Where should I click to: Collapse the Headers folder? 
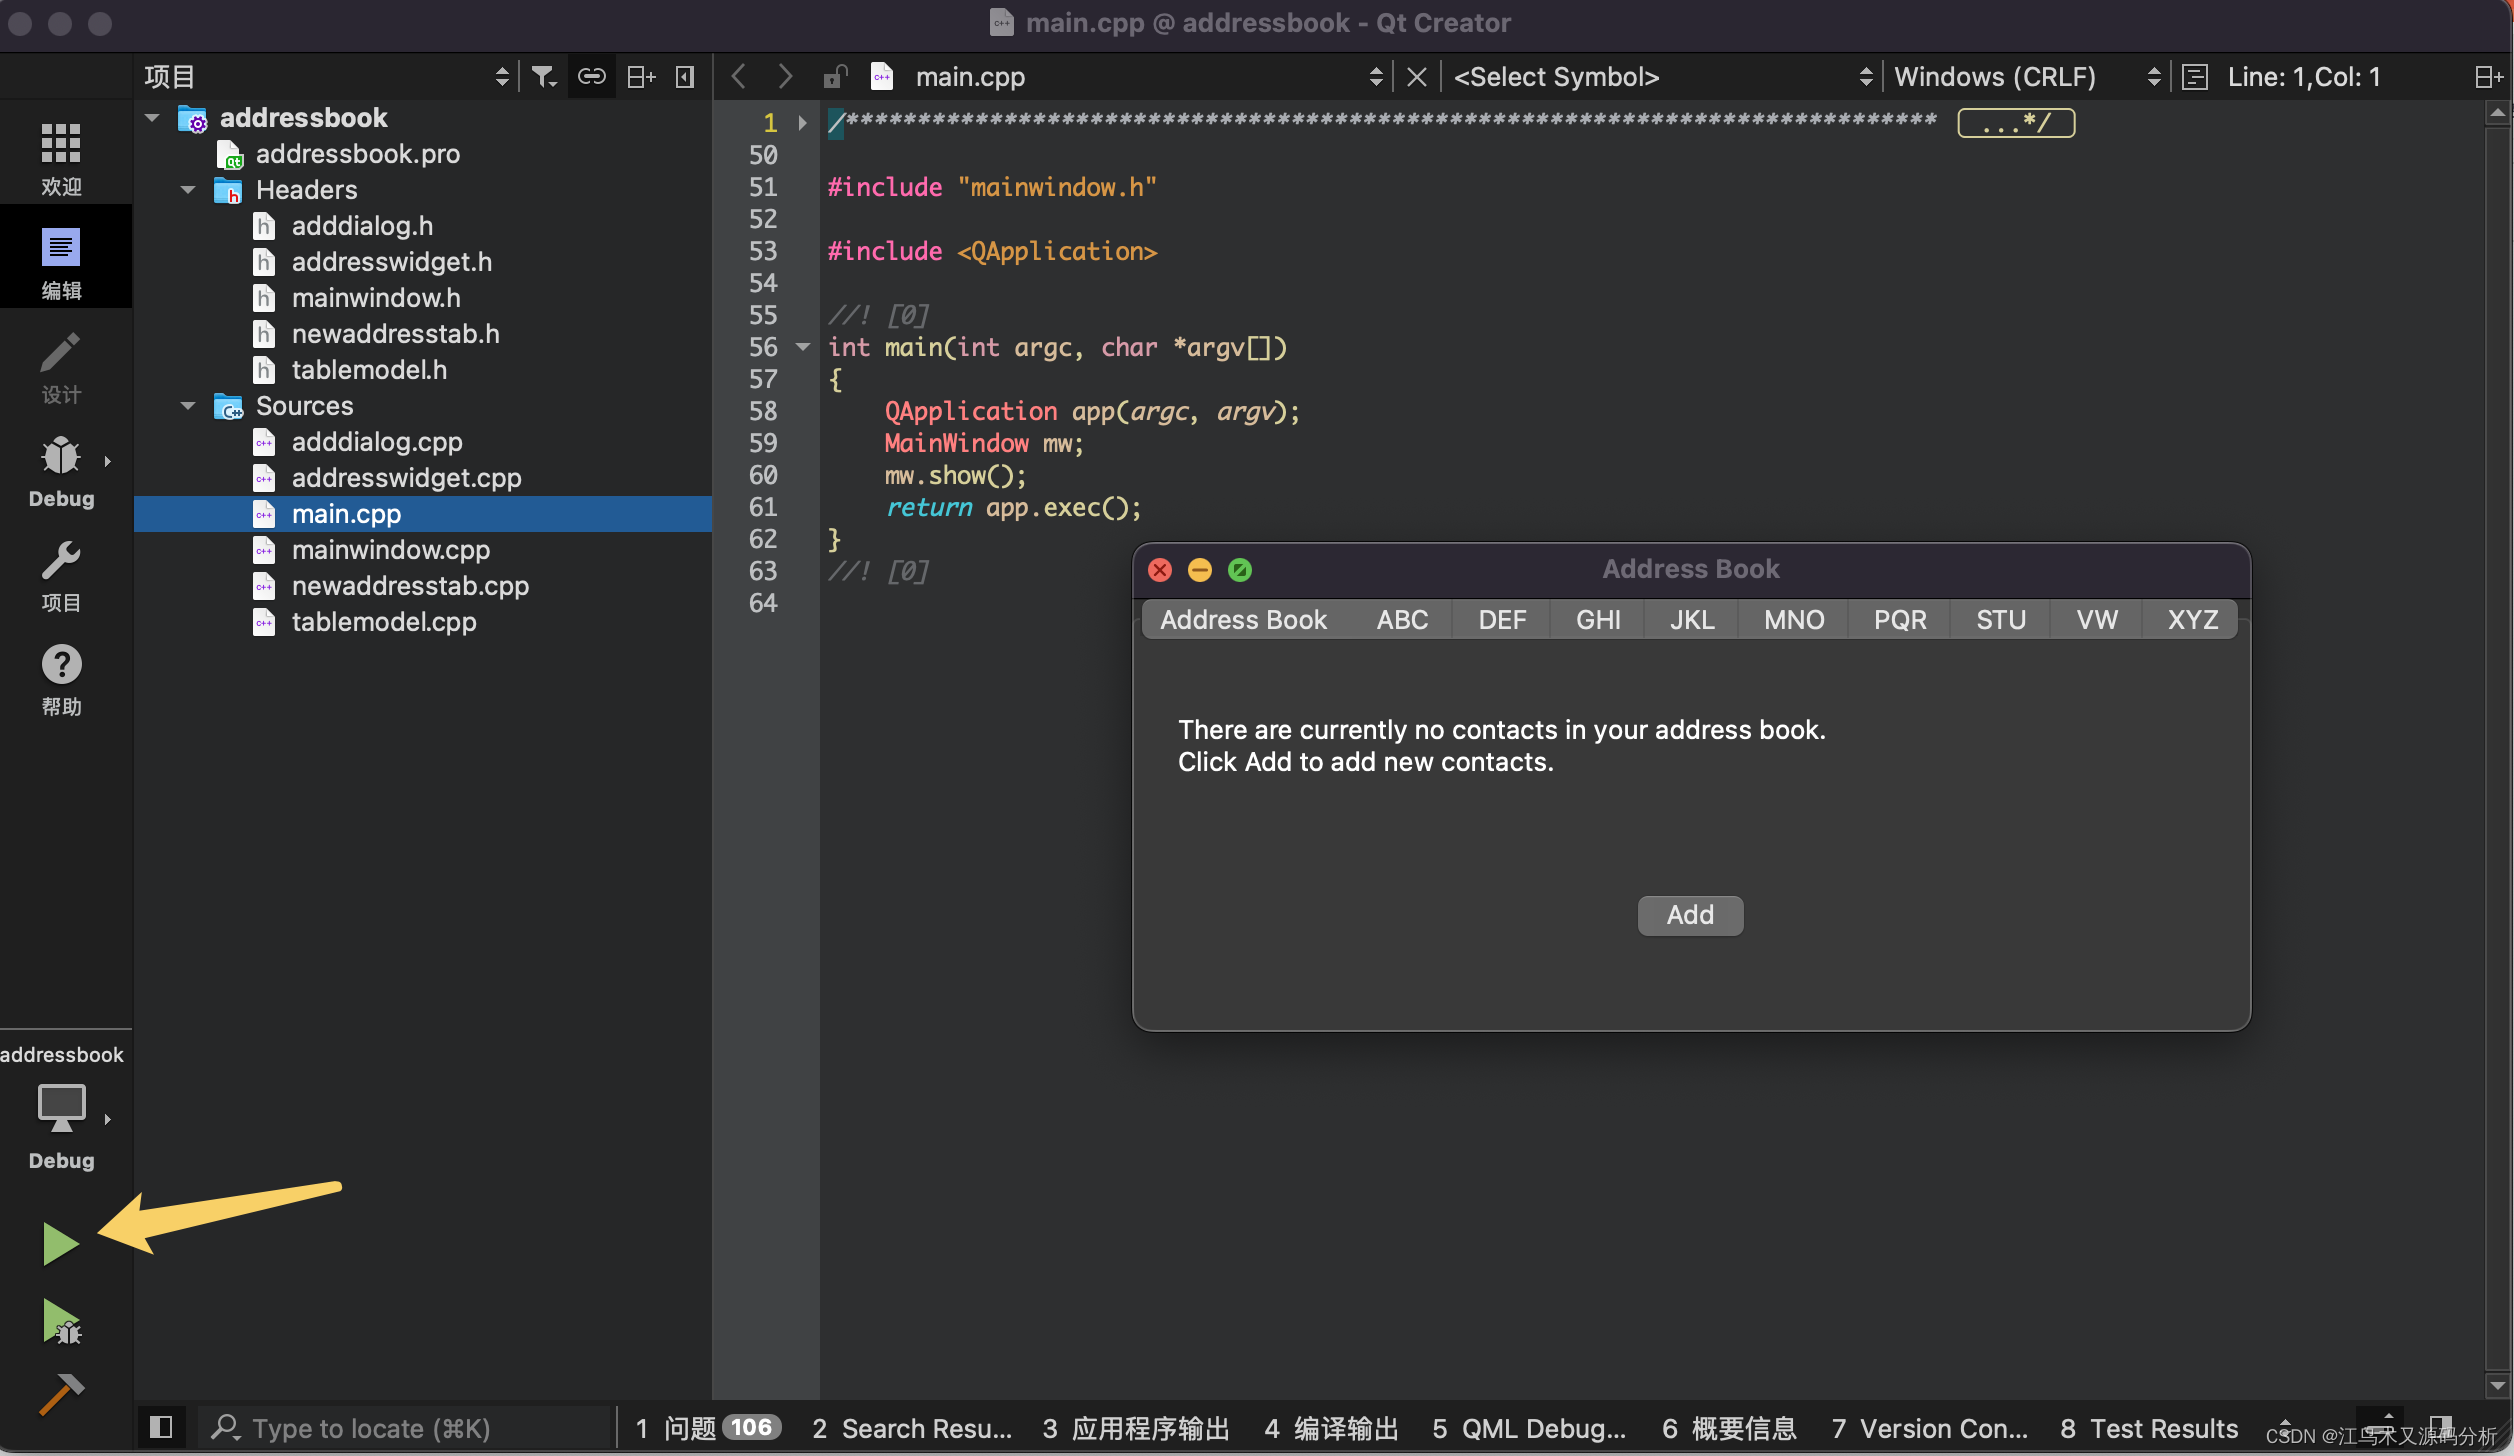pyautogui.click(x=188, y=190)
